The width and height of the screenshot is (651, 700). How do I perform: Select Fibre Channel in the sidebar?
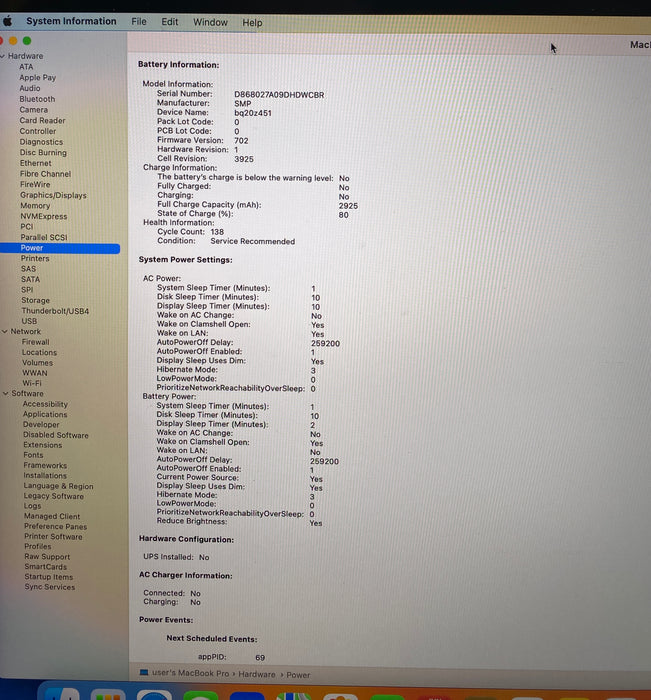(x=45, y=174)
